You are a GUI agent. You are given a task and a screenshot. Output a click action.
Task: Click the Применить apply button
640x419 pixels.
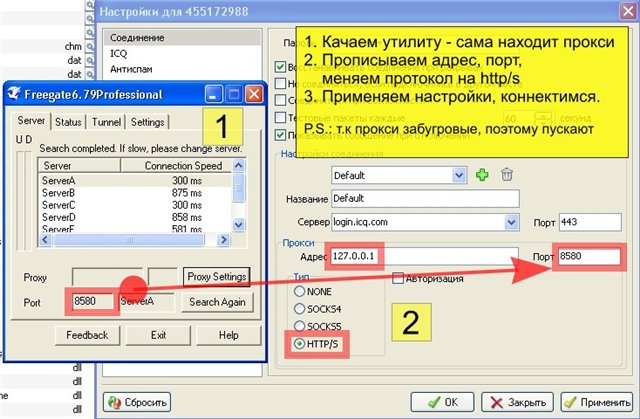pyautogui.click(x=597, y=402)
